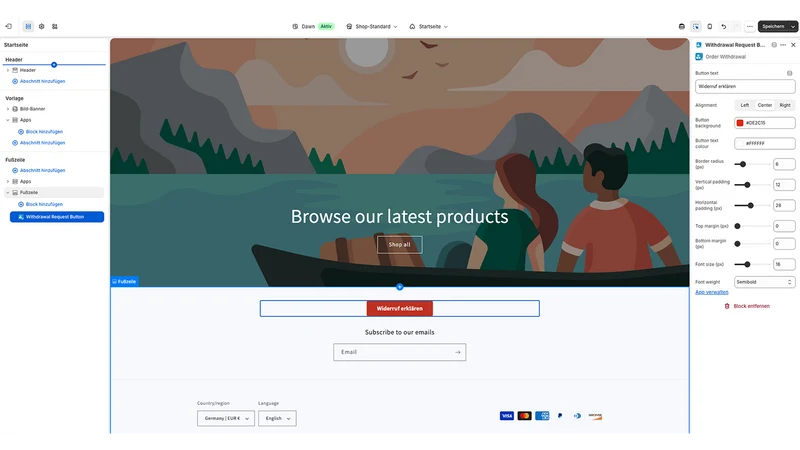This screenshot has height=450, width=800.
Task: Click the Shop all banner button
Action: 399,244
